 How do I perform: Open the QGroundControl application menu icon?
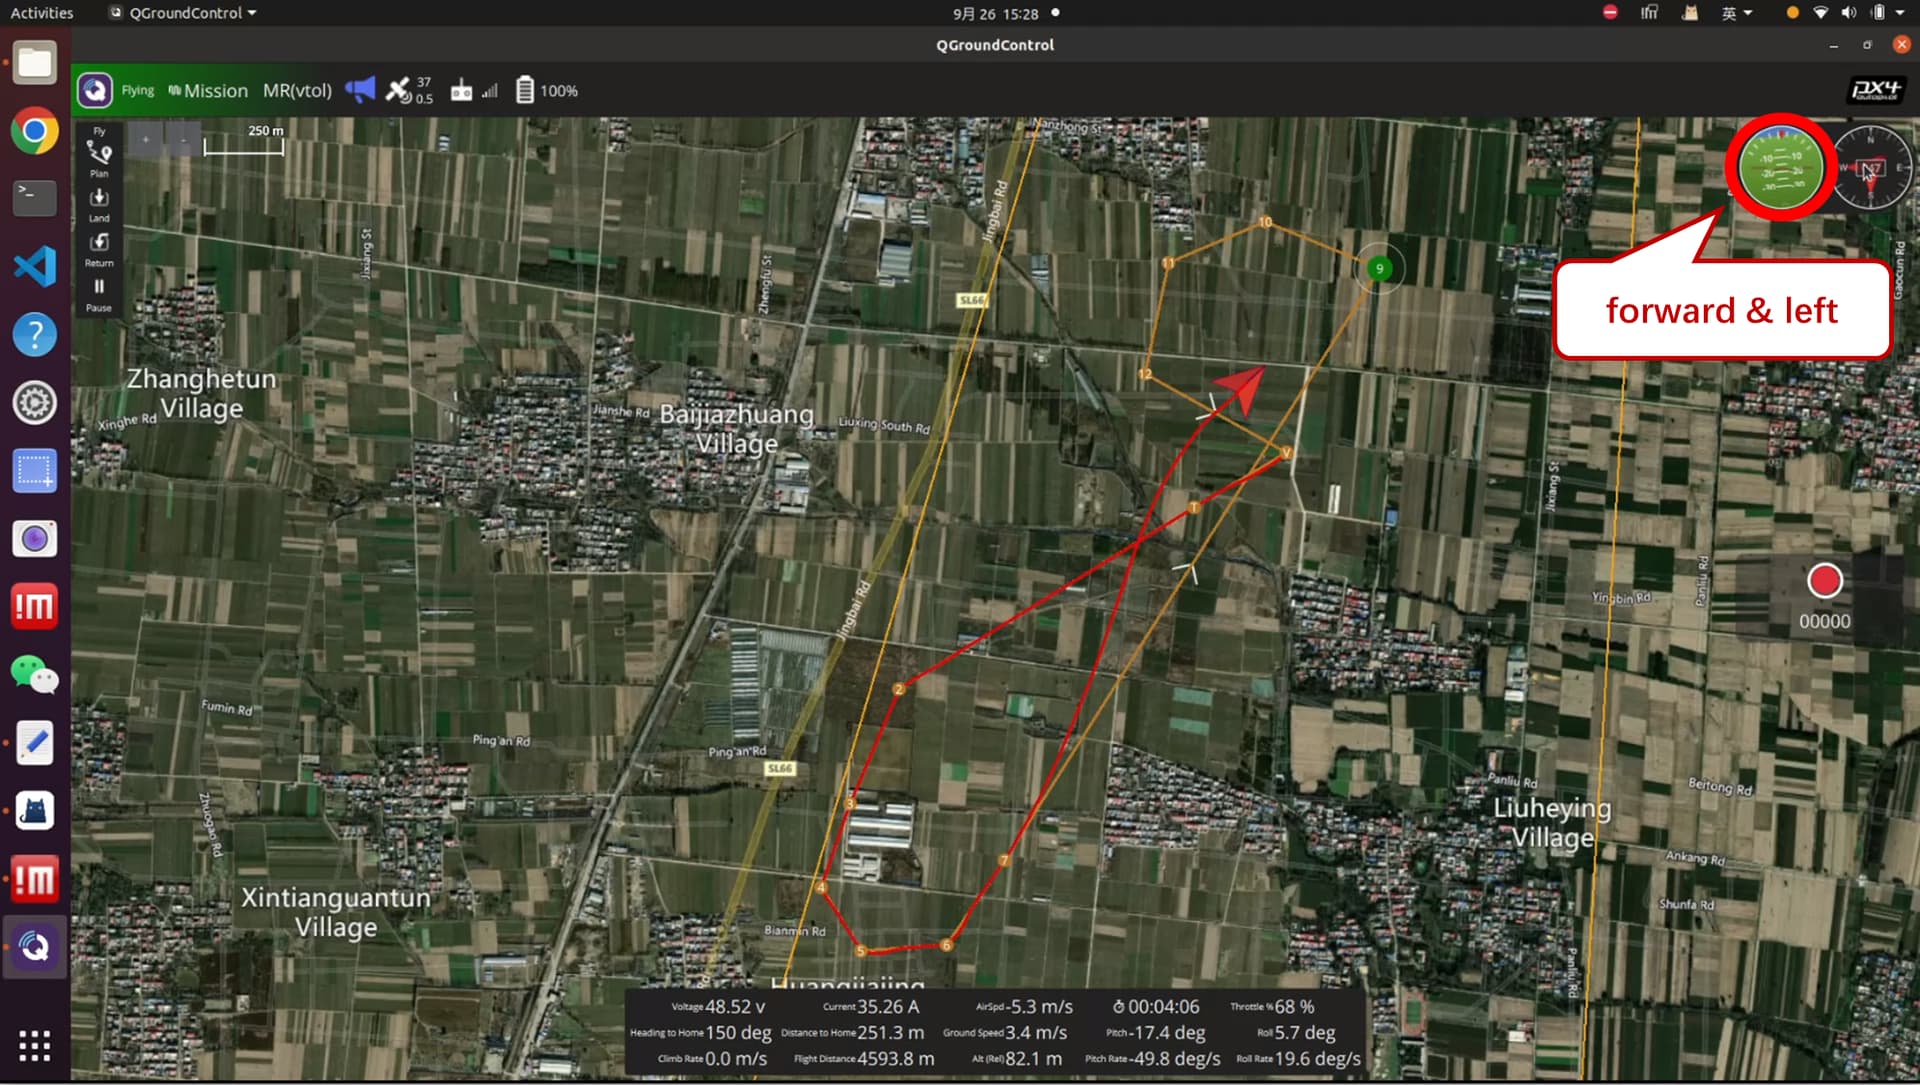coord(95,91)
